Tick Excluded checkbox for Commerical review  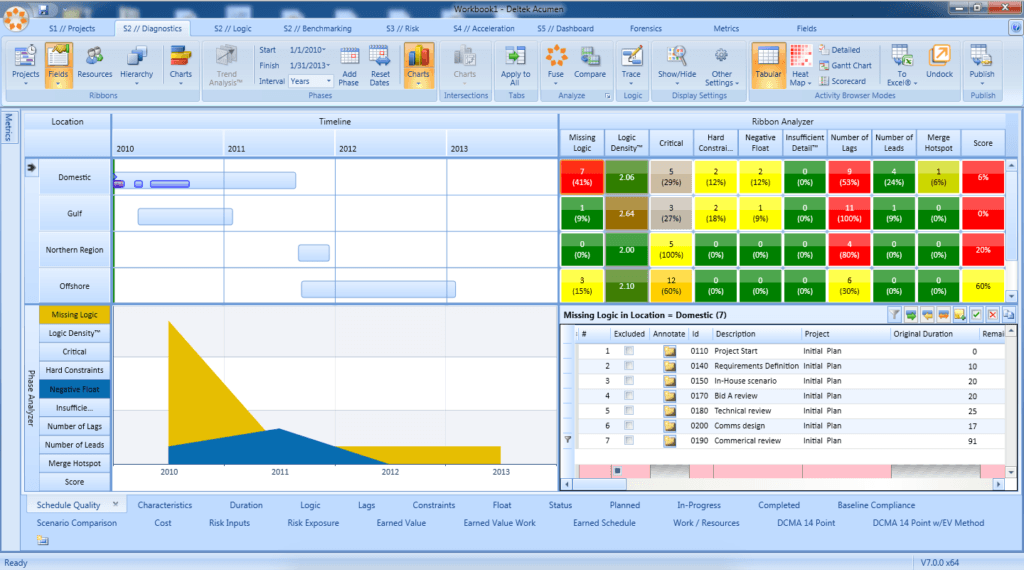629,441
